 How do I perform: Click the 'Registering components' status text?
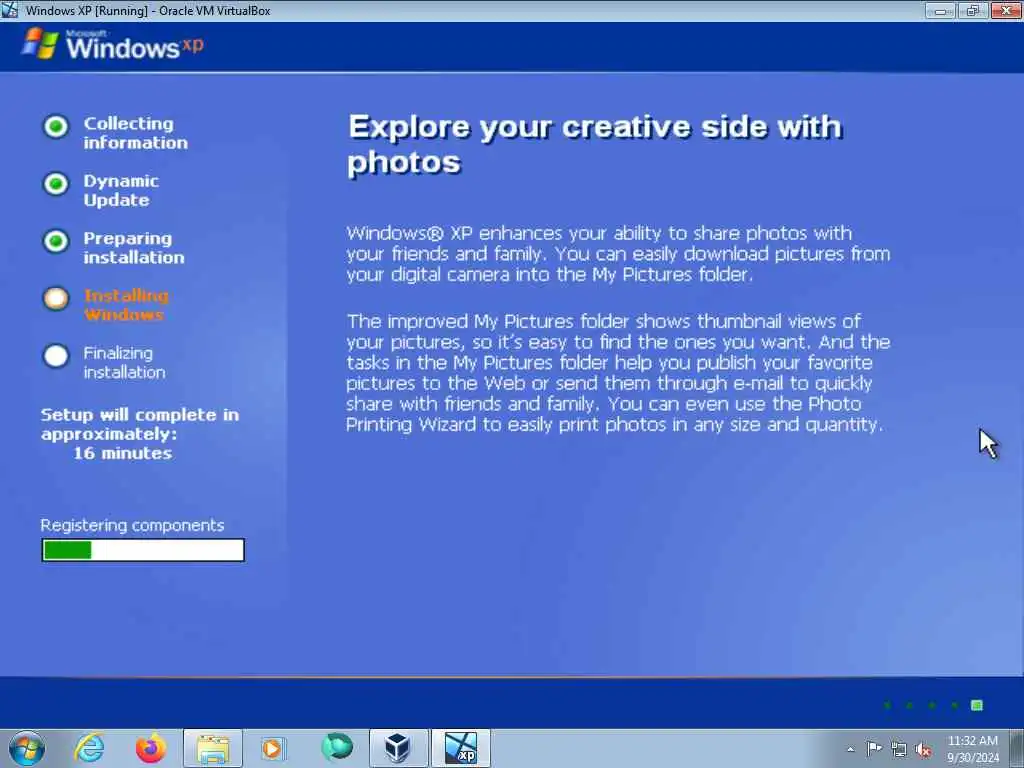click(132, 525)
